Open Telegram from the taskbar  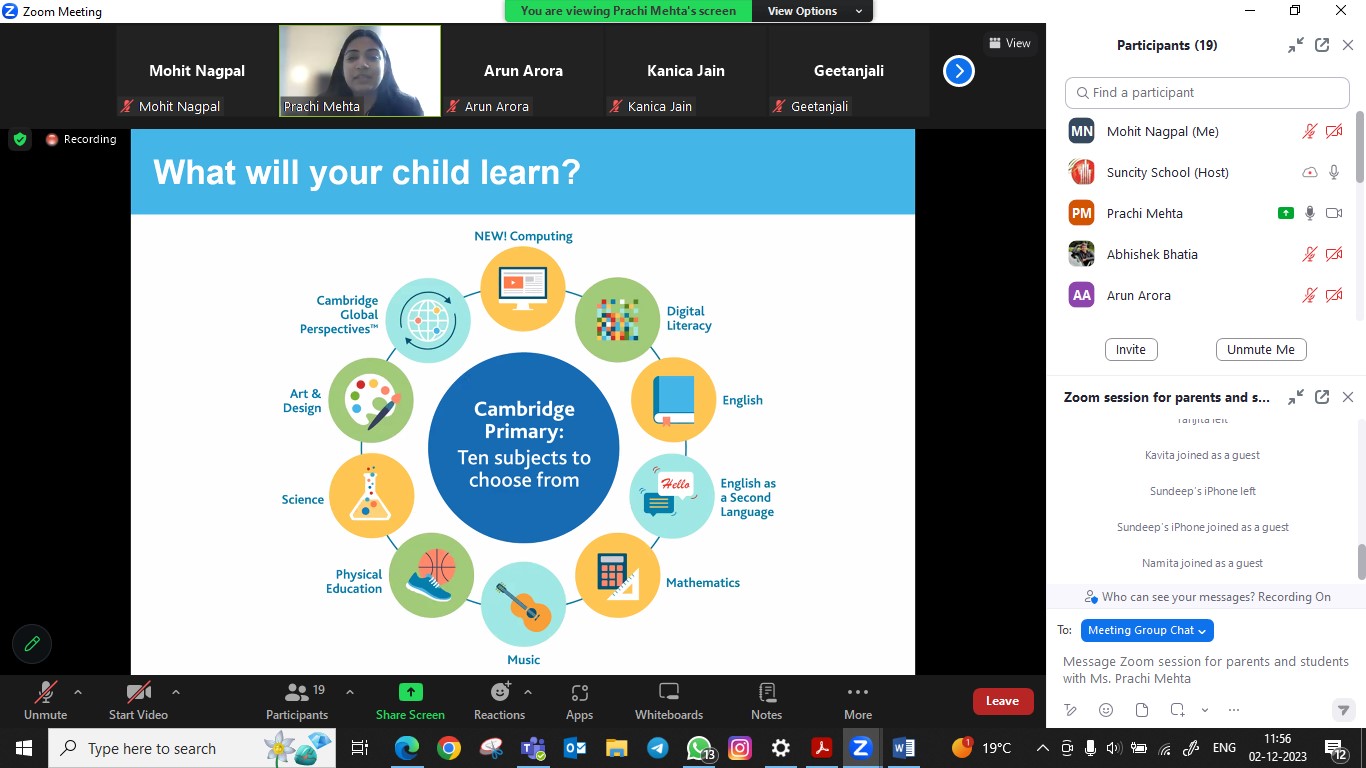tap(658, 748)
